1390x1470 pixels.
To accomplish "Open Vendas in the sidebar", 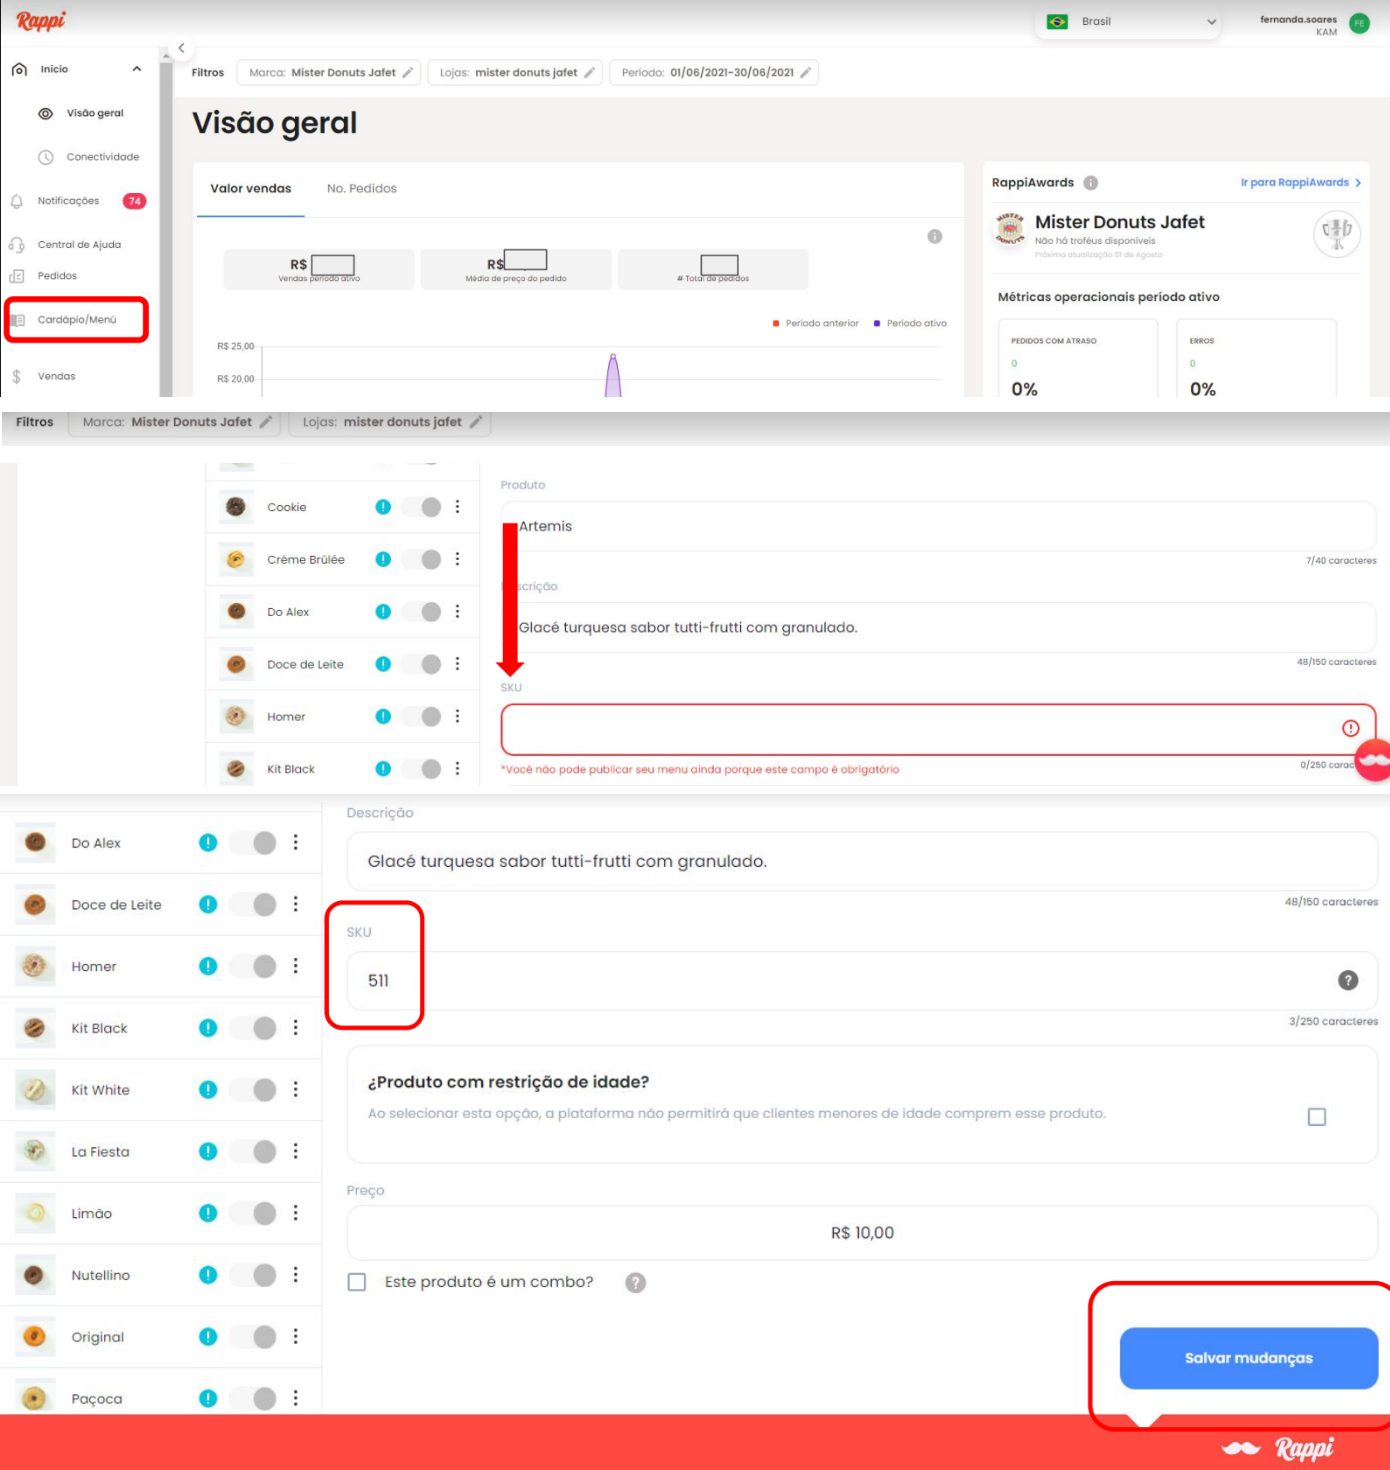I will [57, 377].
